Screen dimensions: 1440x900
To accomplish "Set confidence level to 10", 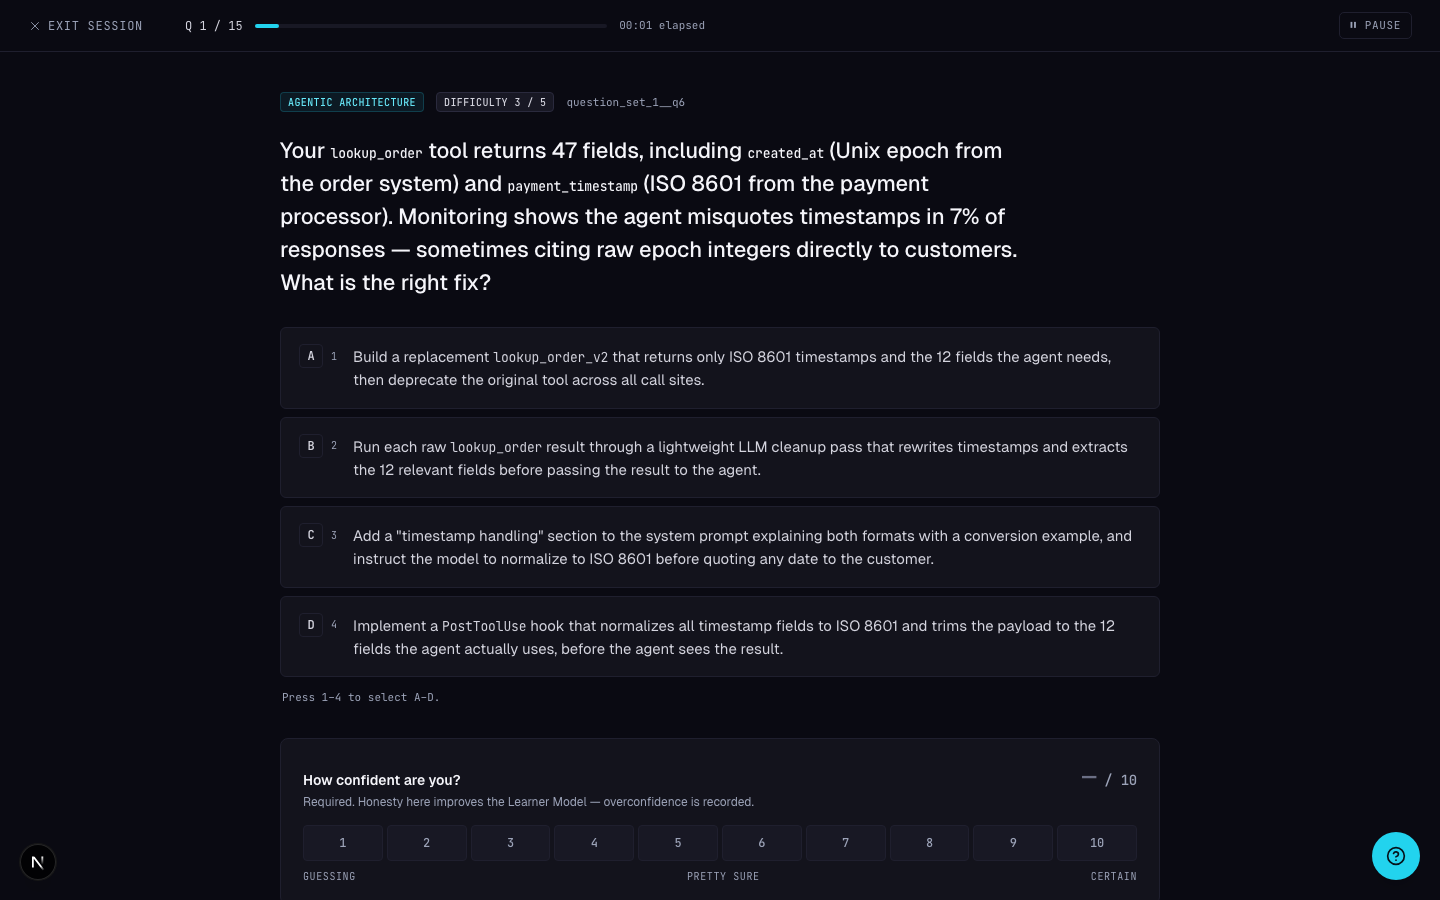I will pos(1097,843).
